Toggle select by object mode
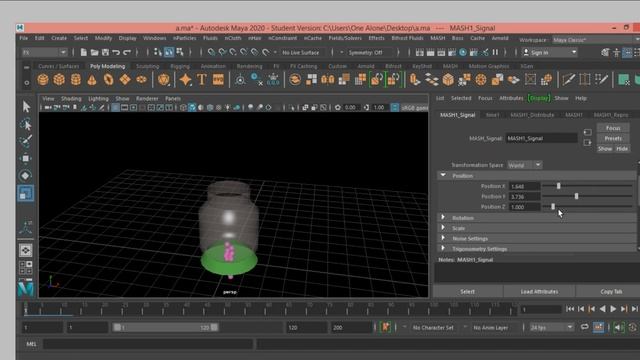 click(169, 52)
